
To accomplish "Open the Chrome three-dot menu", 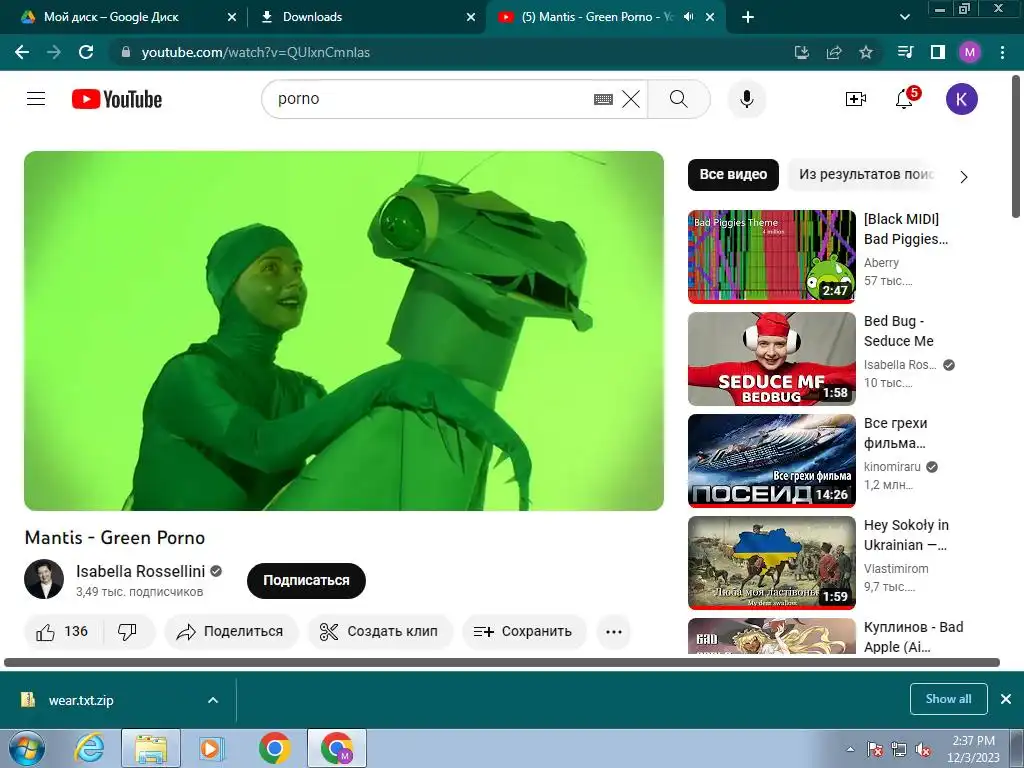I will (1002, 52).
